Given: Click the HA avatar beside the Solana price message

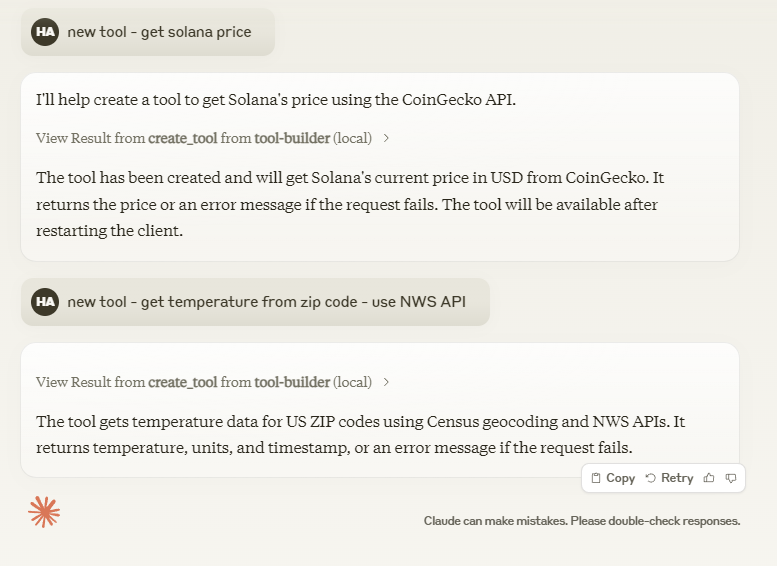Looking at the screenshot, I should point(45,32).
